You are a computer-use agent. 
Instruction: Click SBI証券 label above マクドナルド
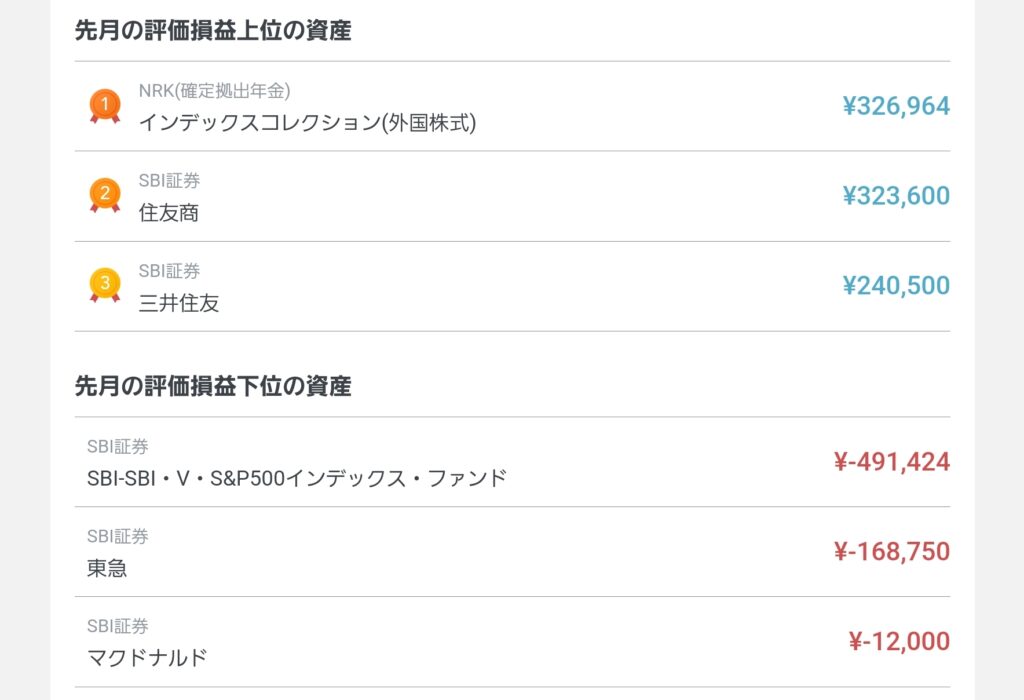pyautogui.click(x=117, y=627)
